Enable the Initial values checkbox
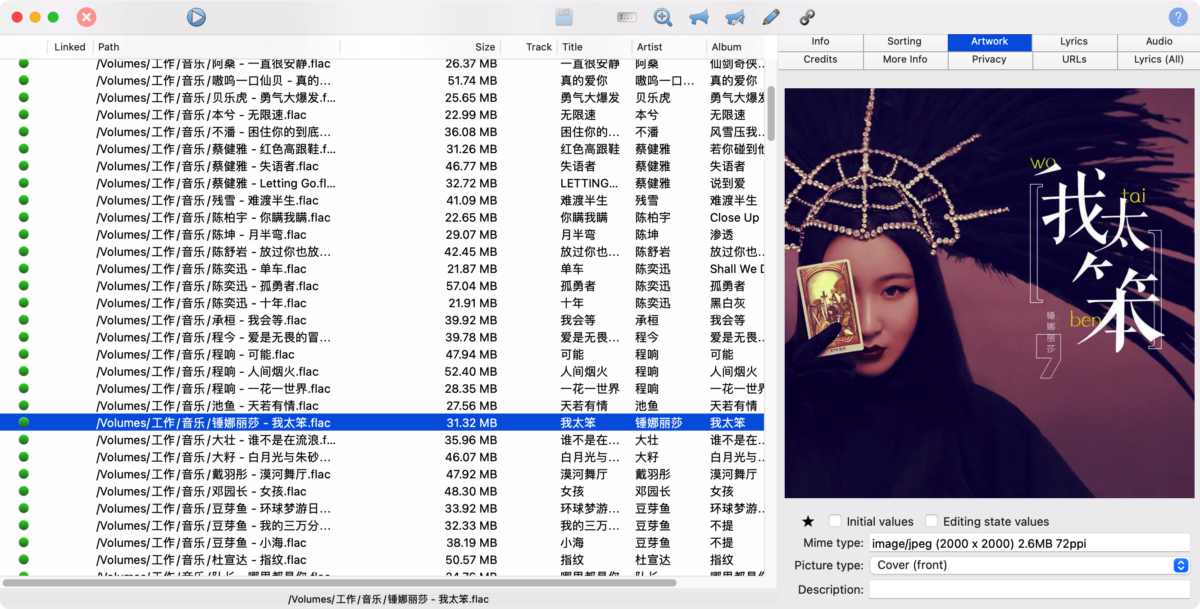Screen dimensions: 1200x609 [835, 521]
